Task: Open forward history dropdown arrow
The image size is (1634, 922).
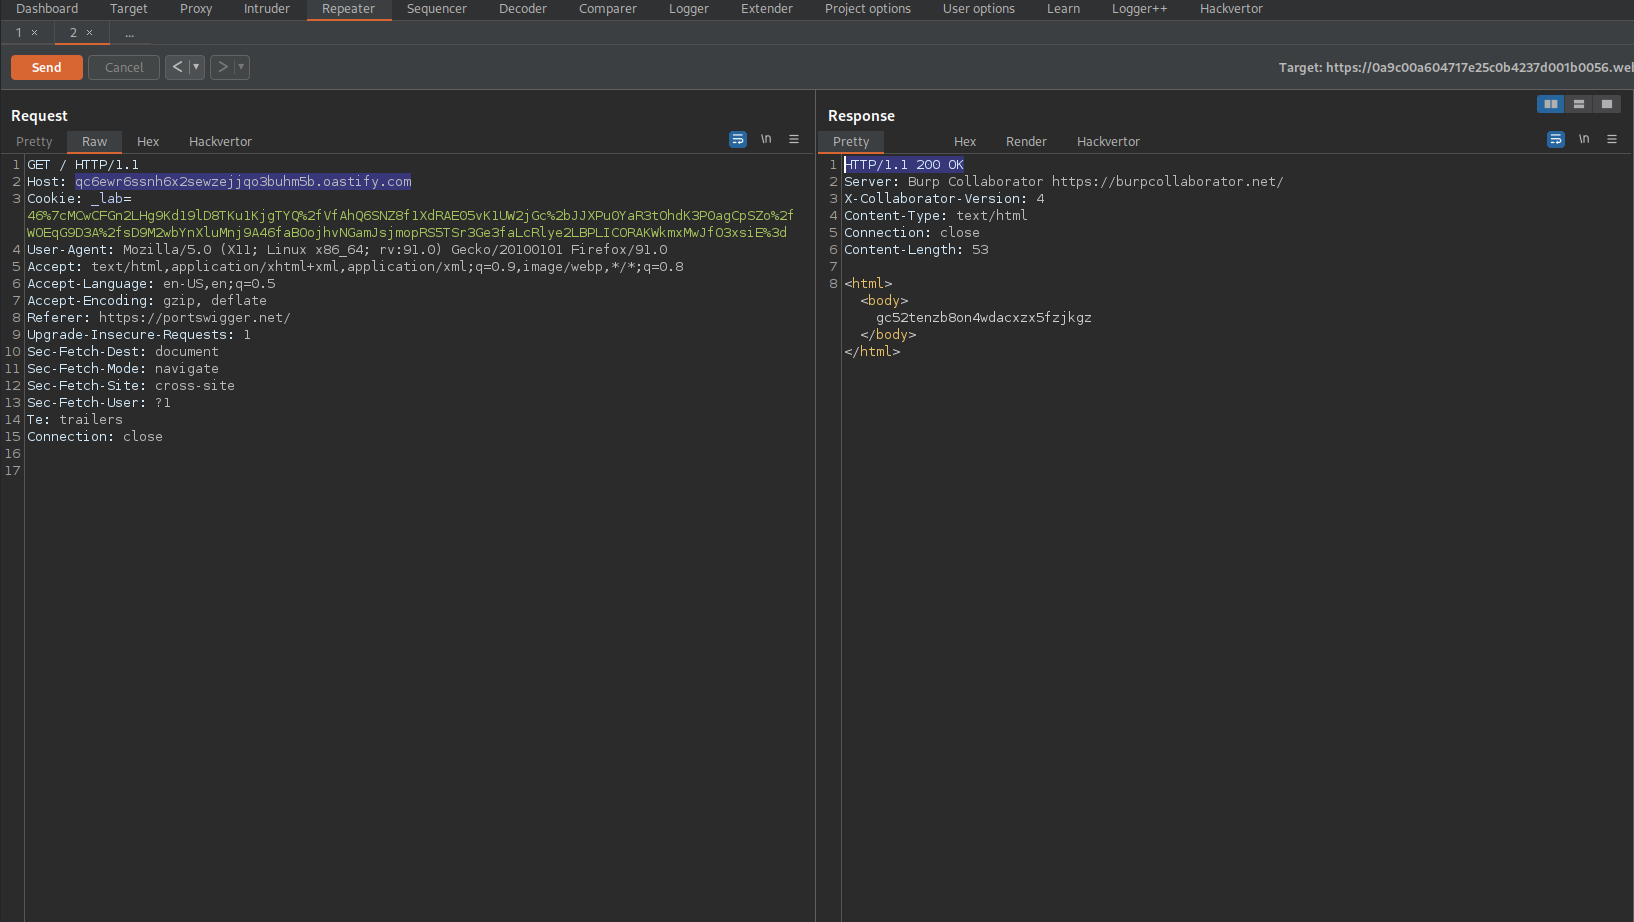Action: coord(241,67)
